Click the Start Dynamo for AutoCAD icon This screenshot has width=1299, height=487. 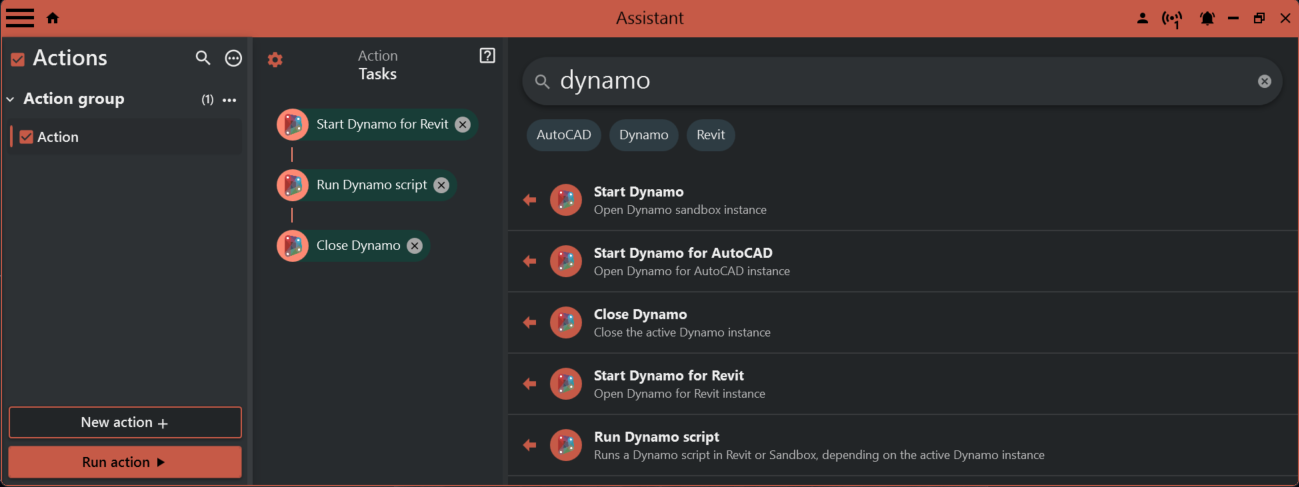pyautogui.click(x=566, y=261)
